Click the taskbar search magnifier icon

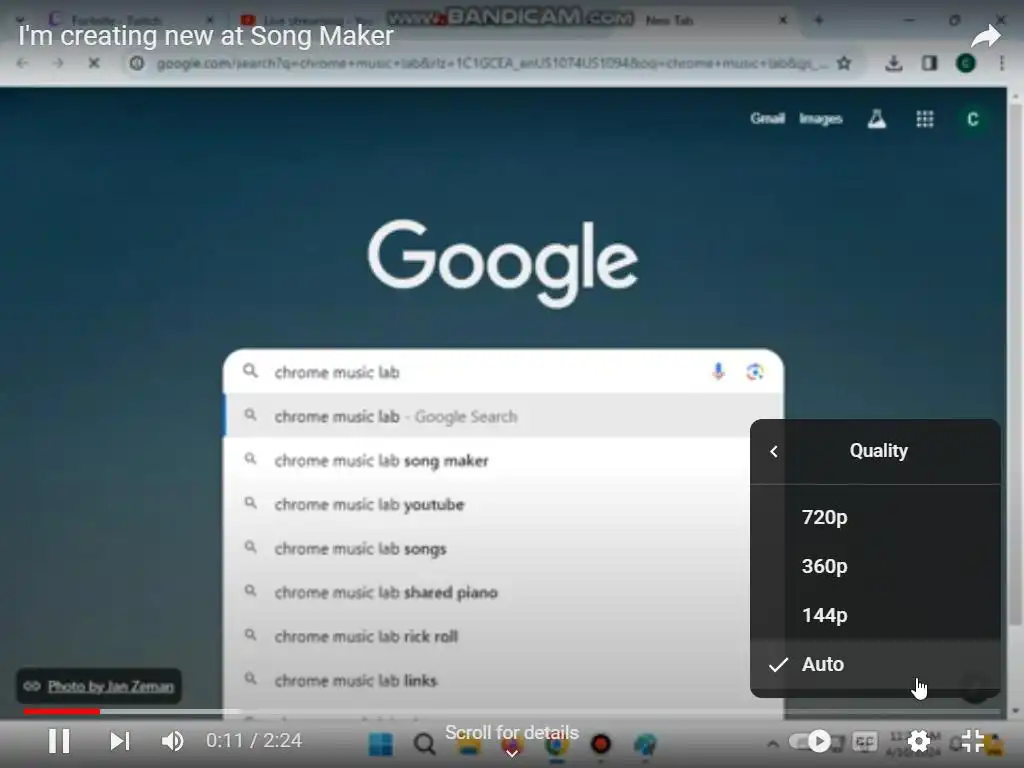point(424,744)
